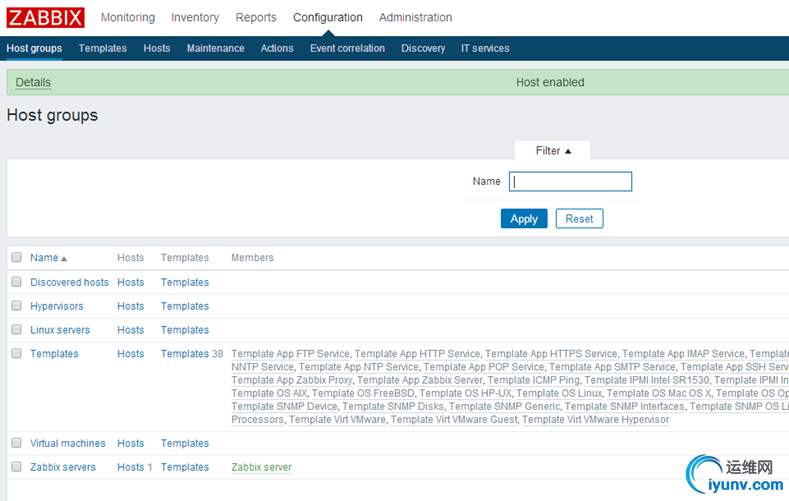
Task: Open Hosts 1 link in Zabbix servers row
Action: click(x=131, y=467)
